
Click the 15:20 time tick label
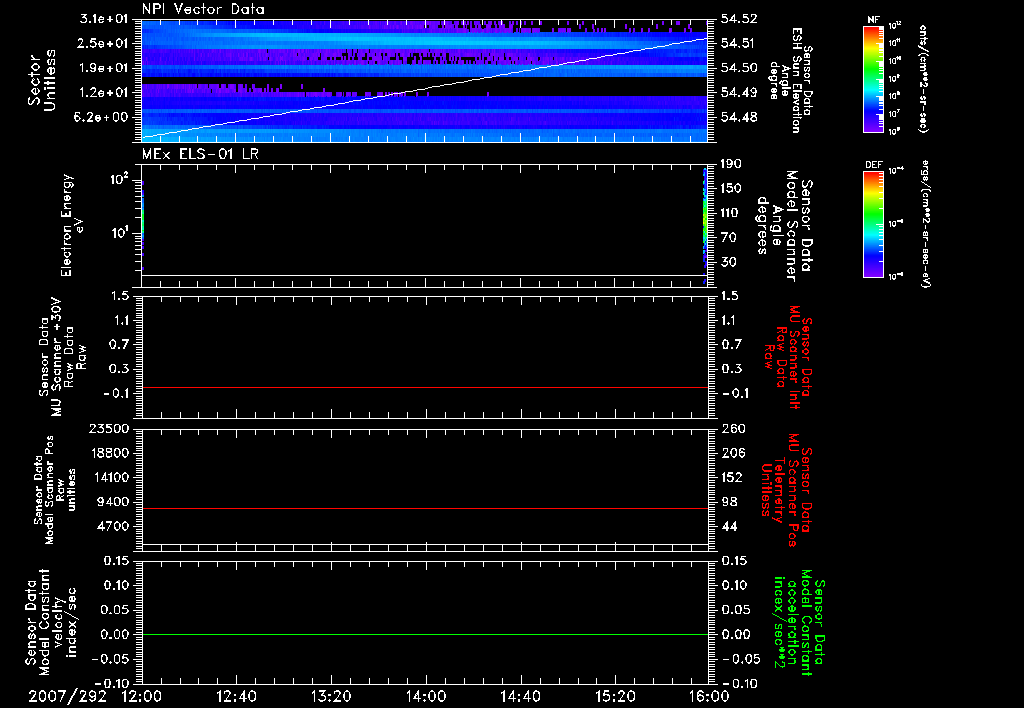tap(615, 696)
